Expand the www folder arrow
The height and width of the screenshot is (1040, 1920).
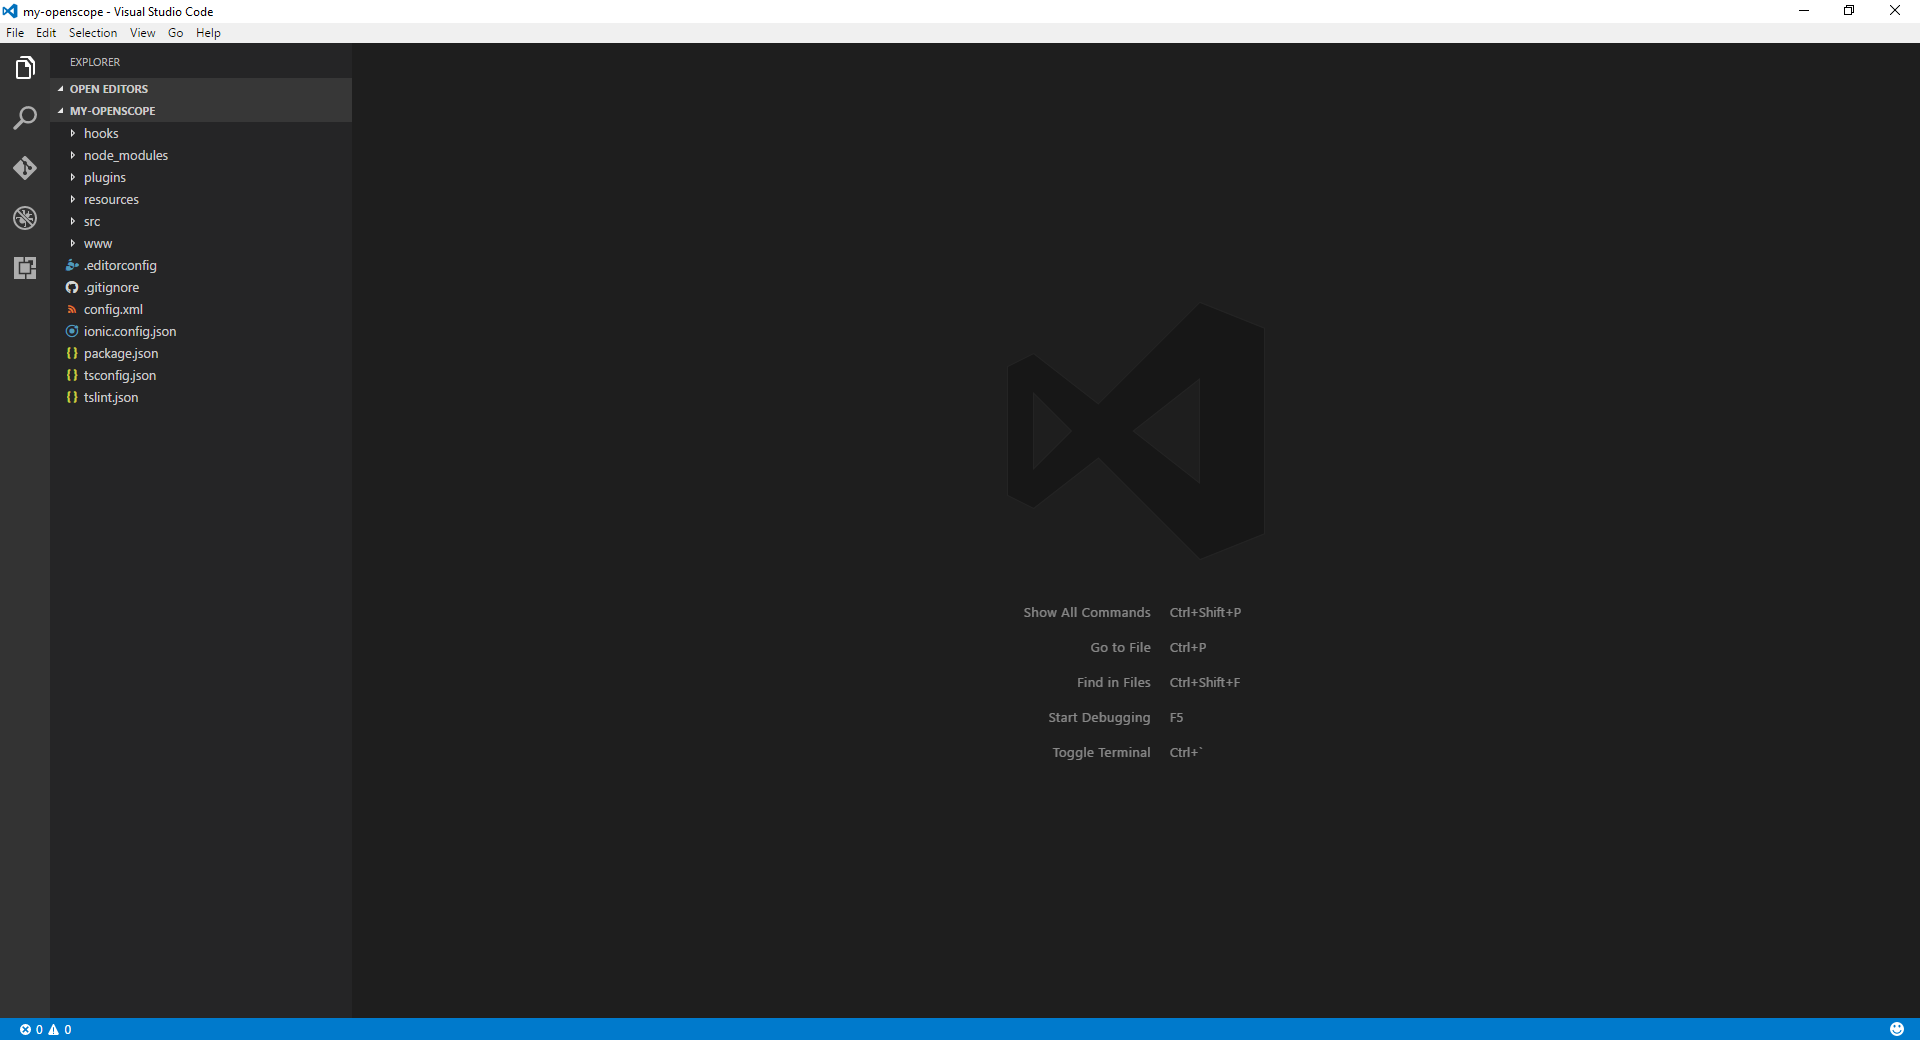tap(72, 243)
